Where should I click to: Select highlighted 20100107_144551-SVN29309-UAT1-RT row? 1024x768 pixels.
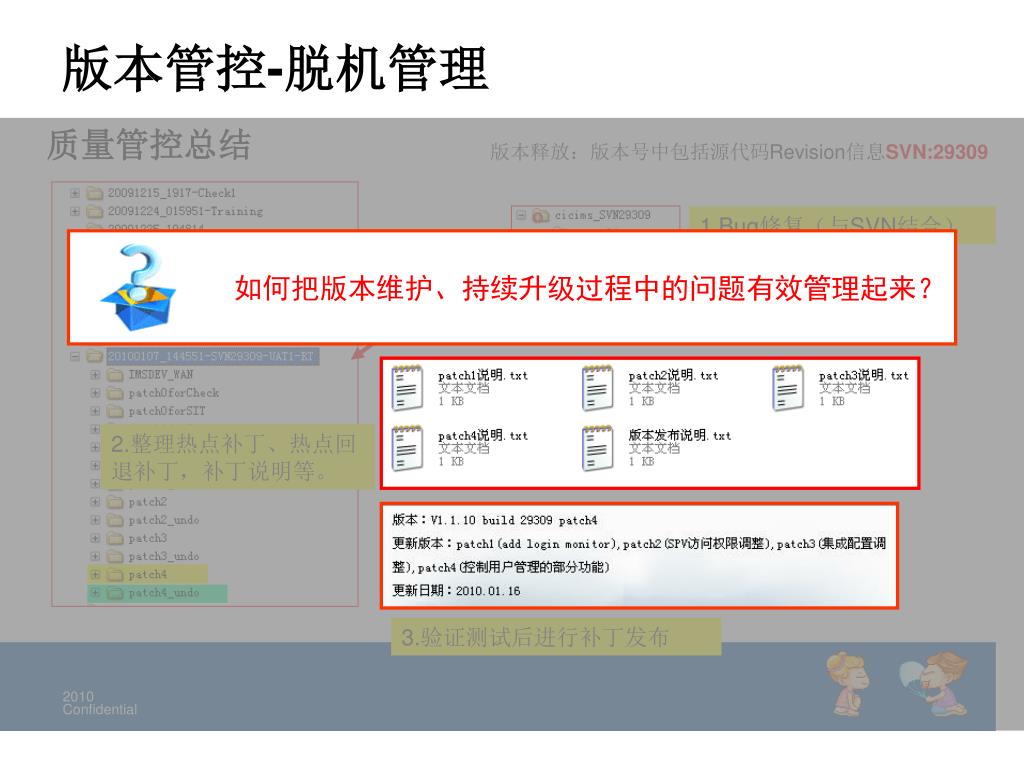click(x=211, y=356)
